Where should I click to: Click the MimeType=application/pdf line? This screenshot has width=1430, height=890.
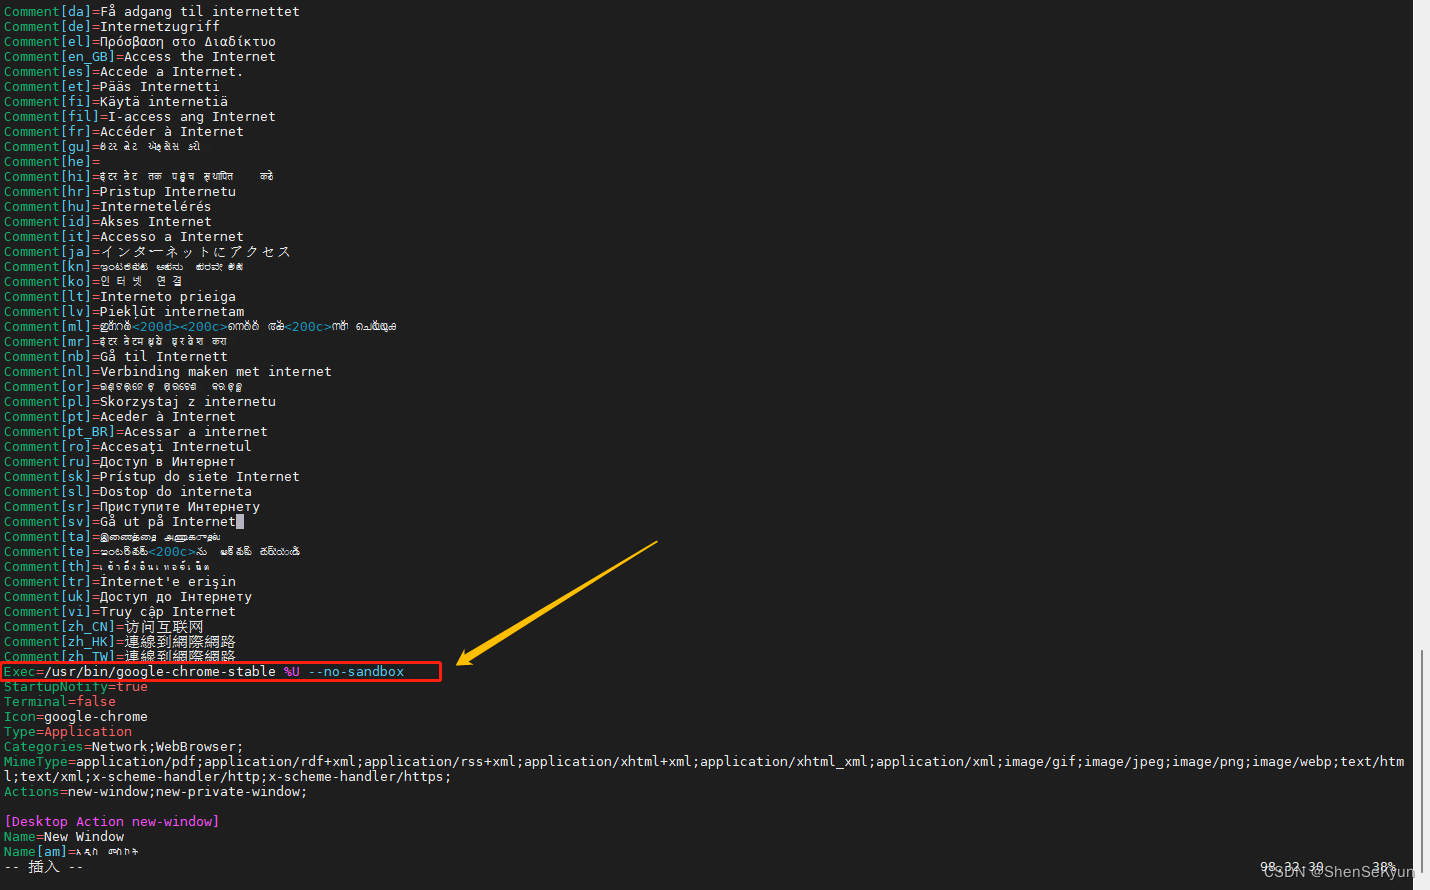click(704, 769)
